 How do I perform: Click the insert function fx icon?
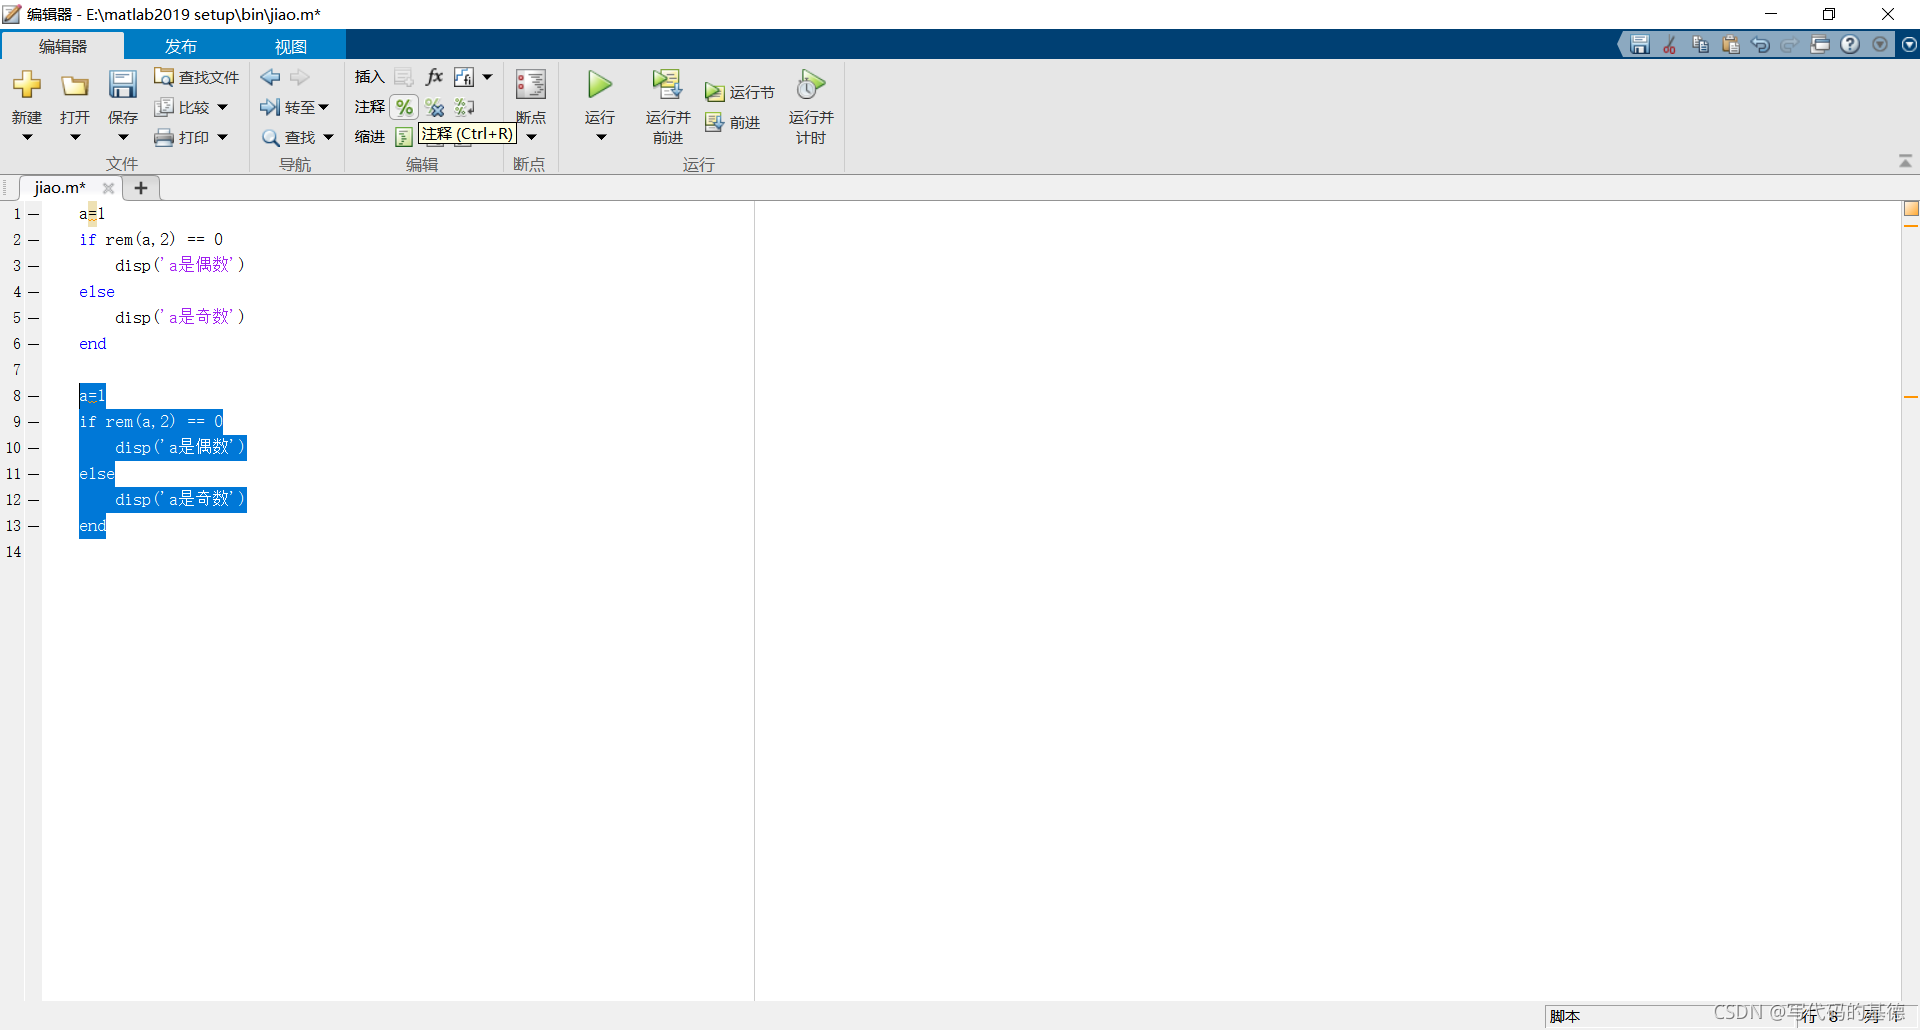(x=434, y=77)
